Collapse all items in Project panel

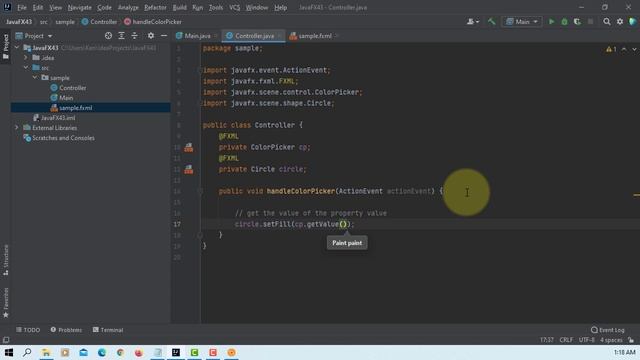coord(134,36)
